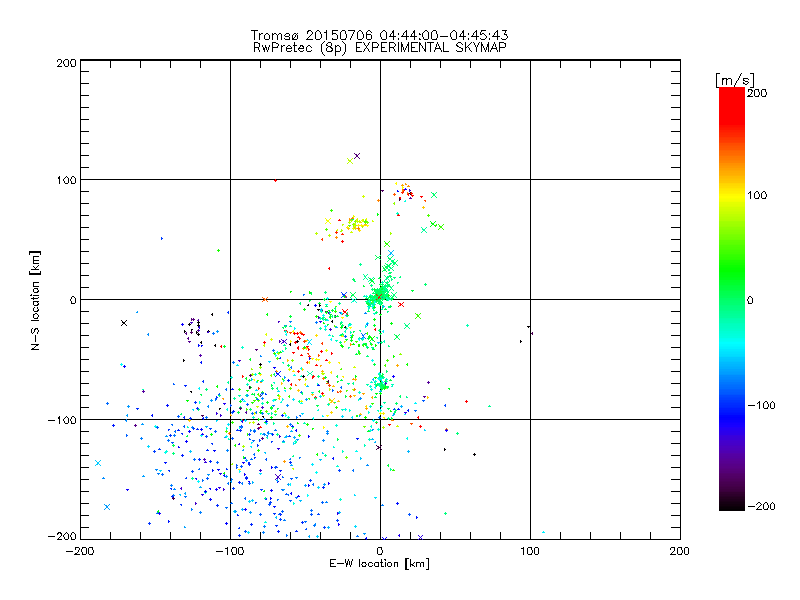The width and height of the screenshot is (800, 600).
Task: Click the yellow X marker beside the top purple X
Action: click(349, 161)
